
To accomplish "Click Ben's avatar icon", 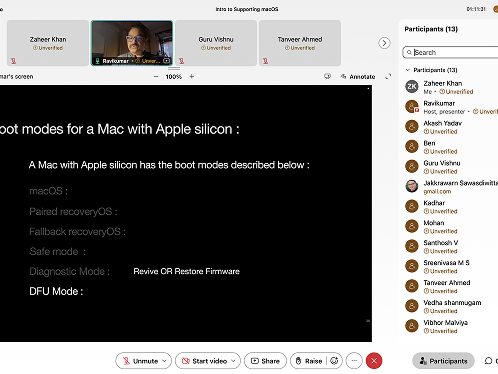I will point(412,146).
